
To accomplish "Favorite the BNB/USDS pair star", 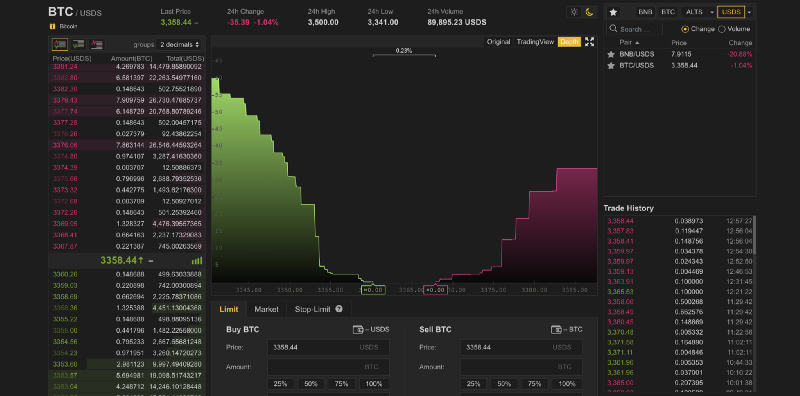I will 611,54.
